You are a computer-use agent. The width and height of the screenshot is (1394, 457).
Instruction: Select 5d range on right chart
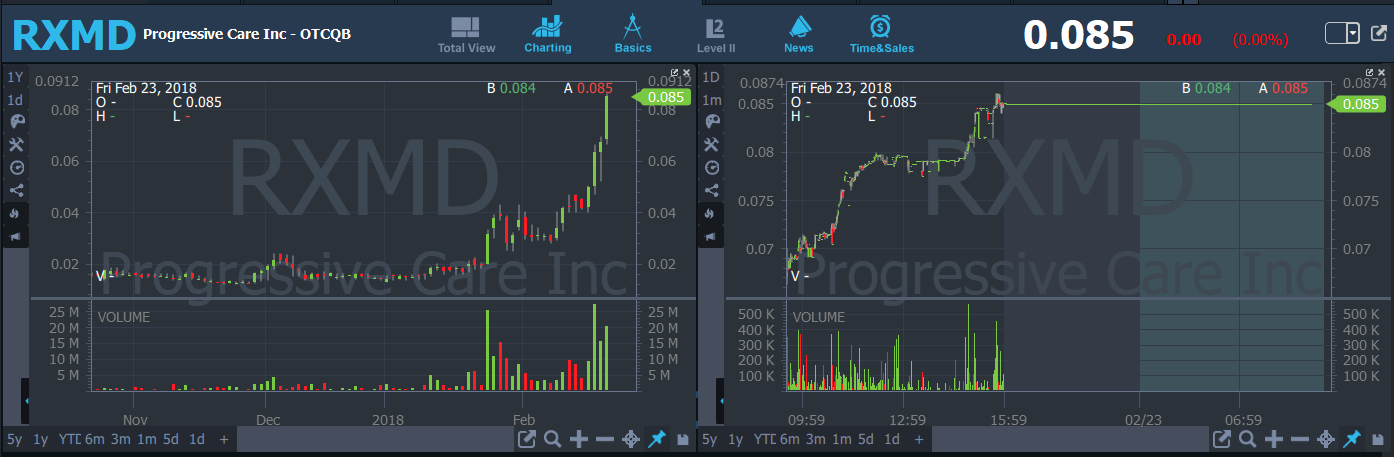[868, 439]
